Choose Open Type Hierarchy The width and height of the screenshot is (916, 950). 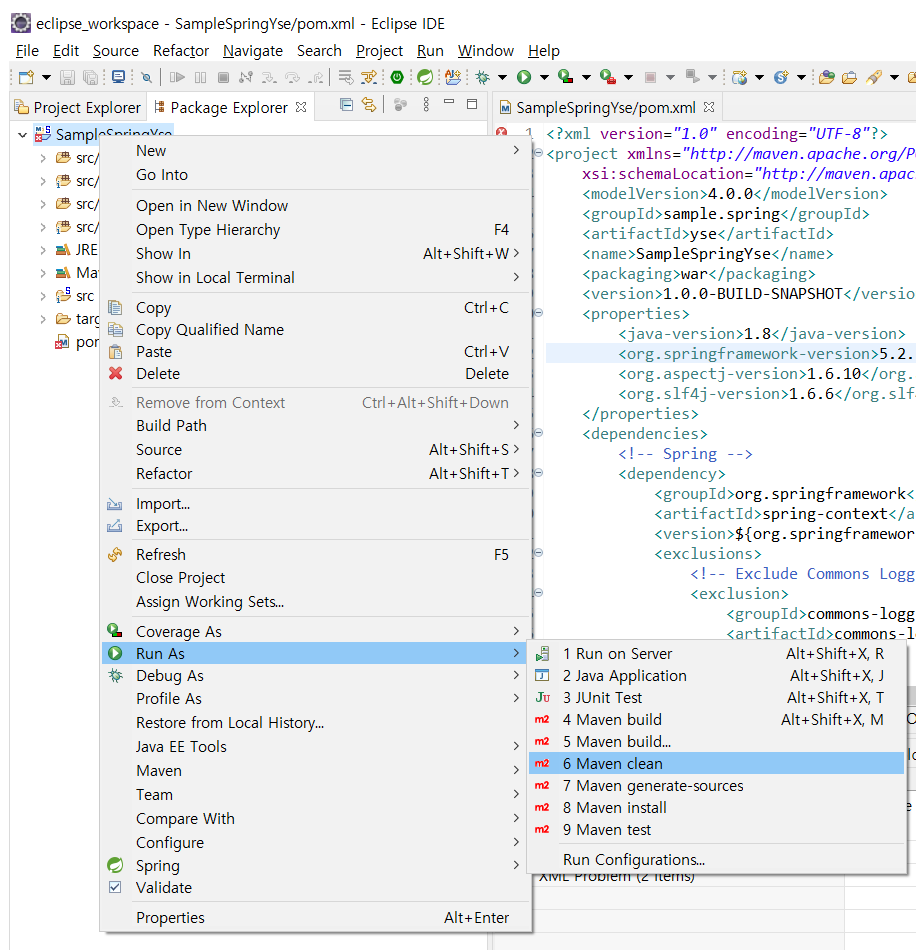(x=317, y=230)
